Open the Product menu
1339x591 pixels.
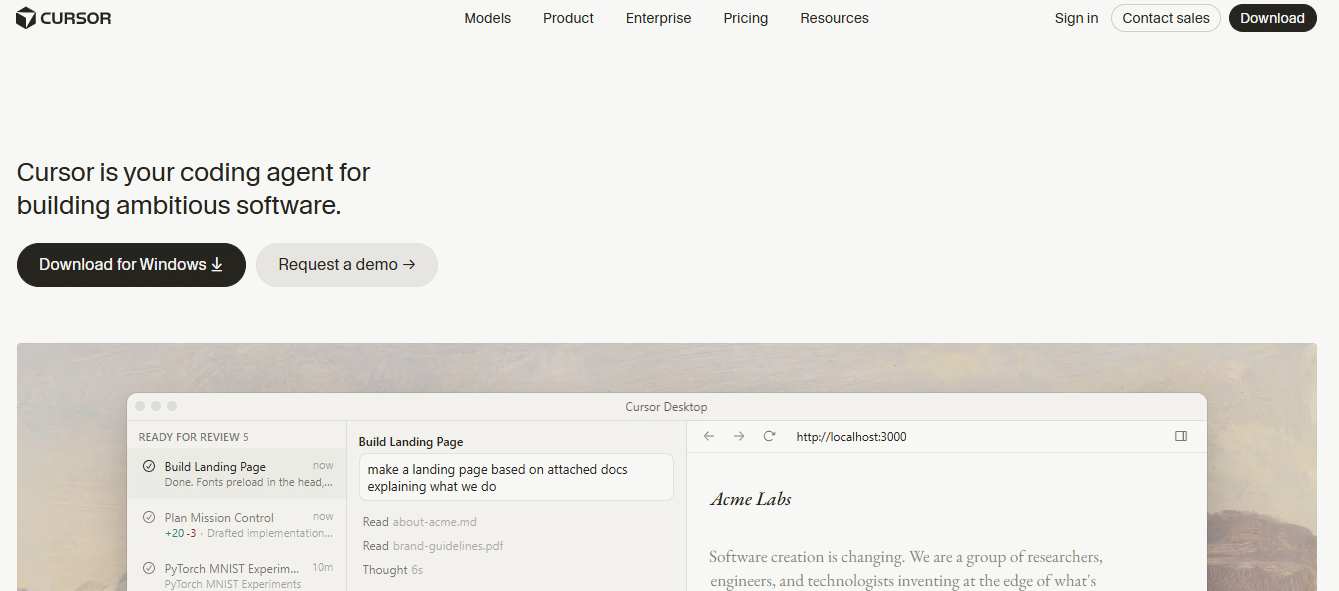pos(568,18)
